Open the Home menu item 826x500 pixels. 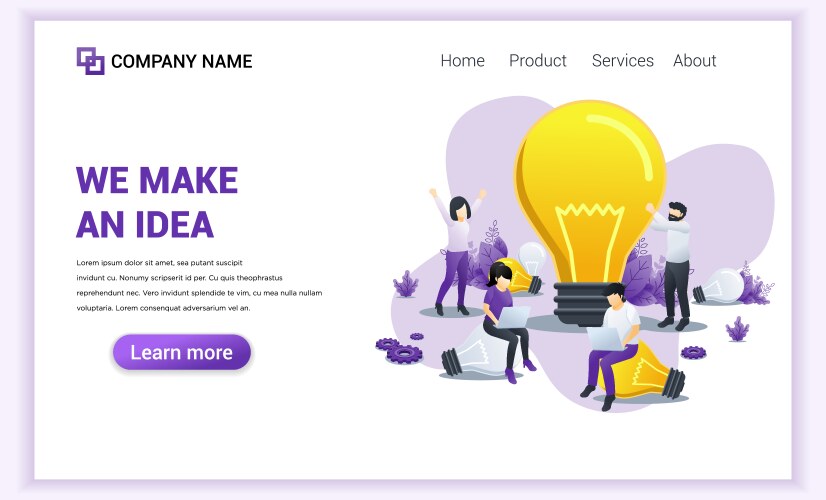click(x=463, y=61)
